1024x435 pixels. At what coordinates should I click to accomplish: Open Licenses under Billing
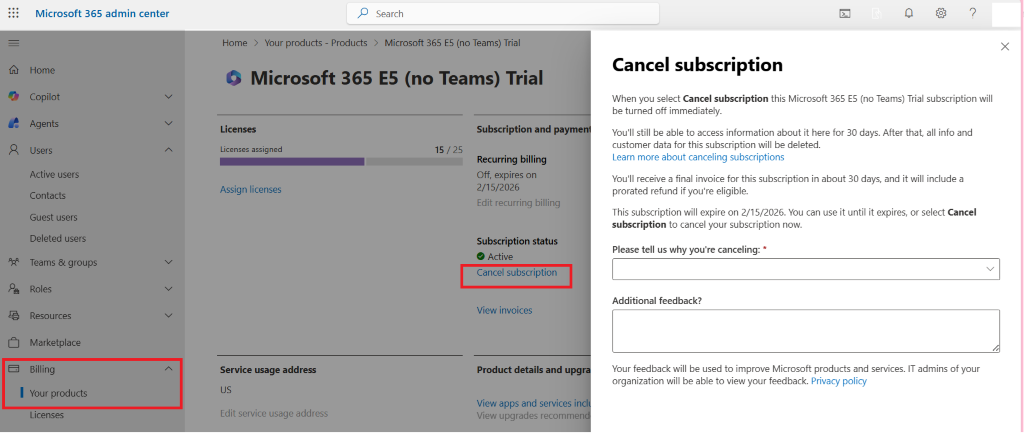pos(46,415)
